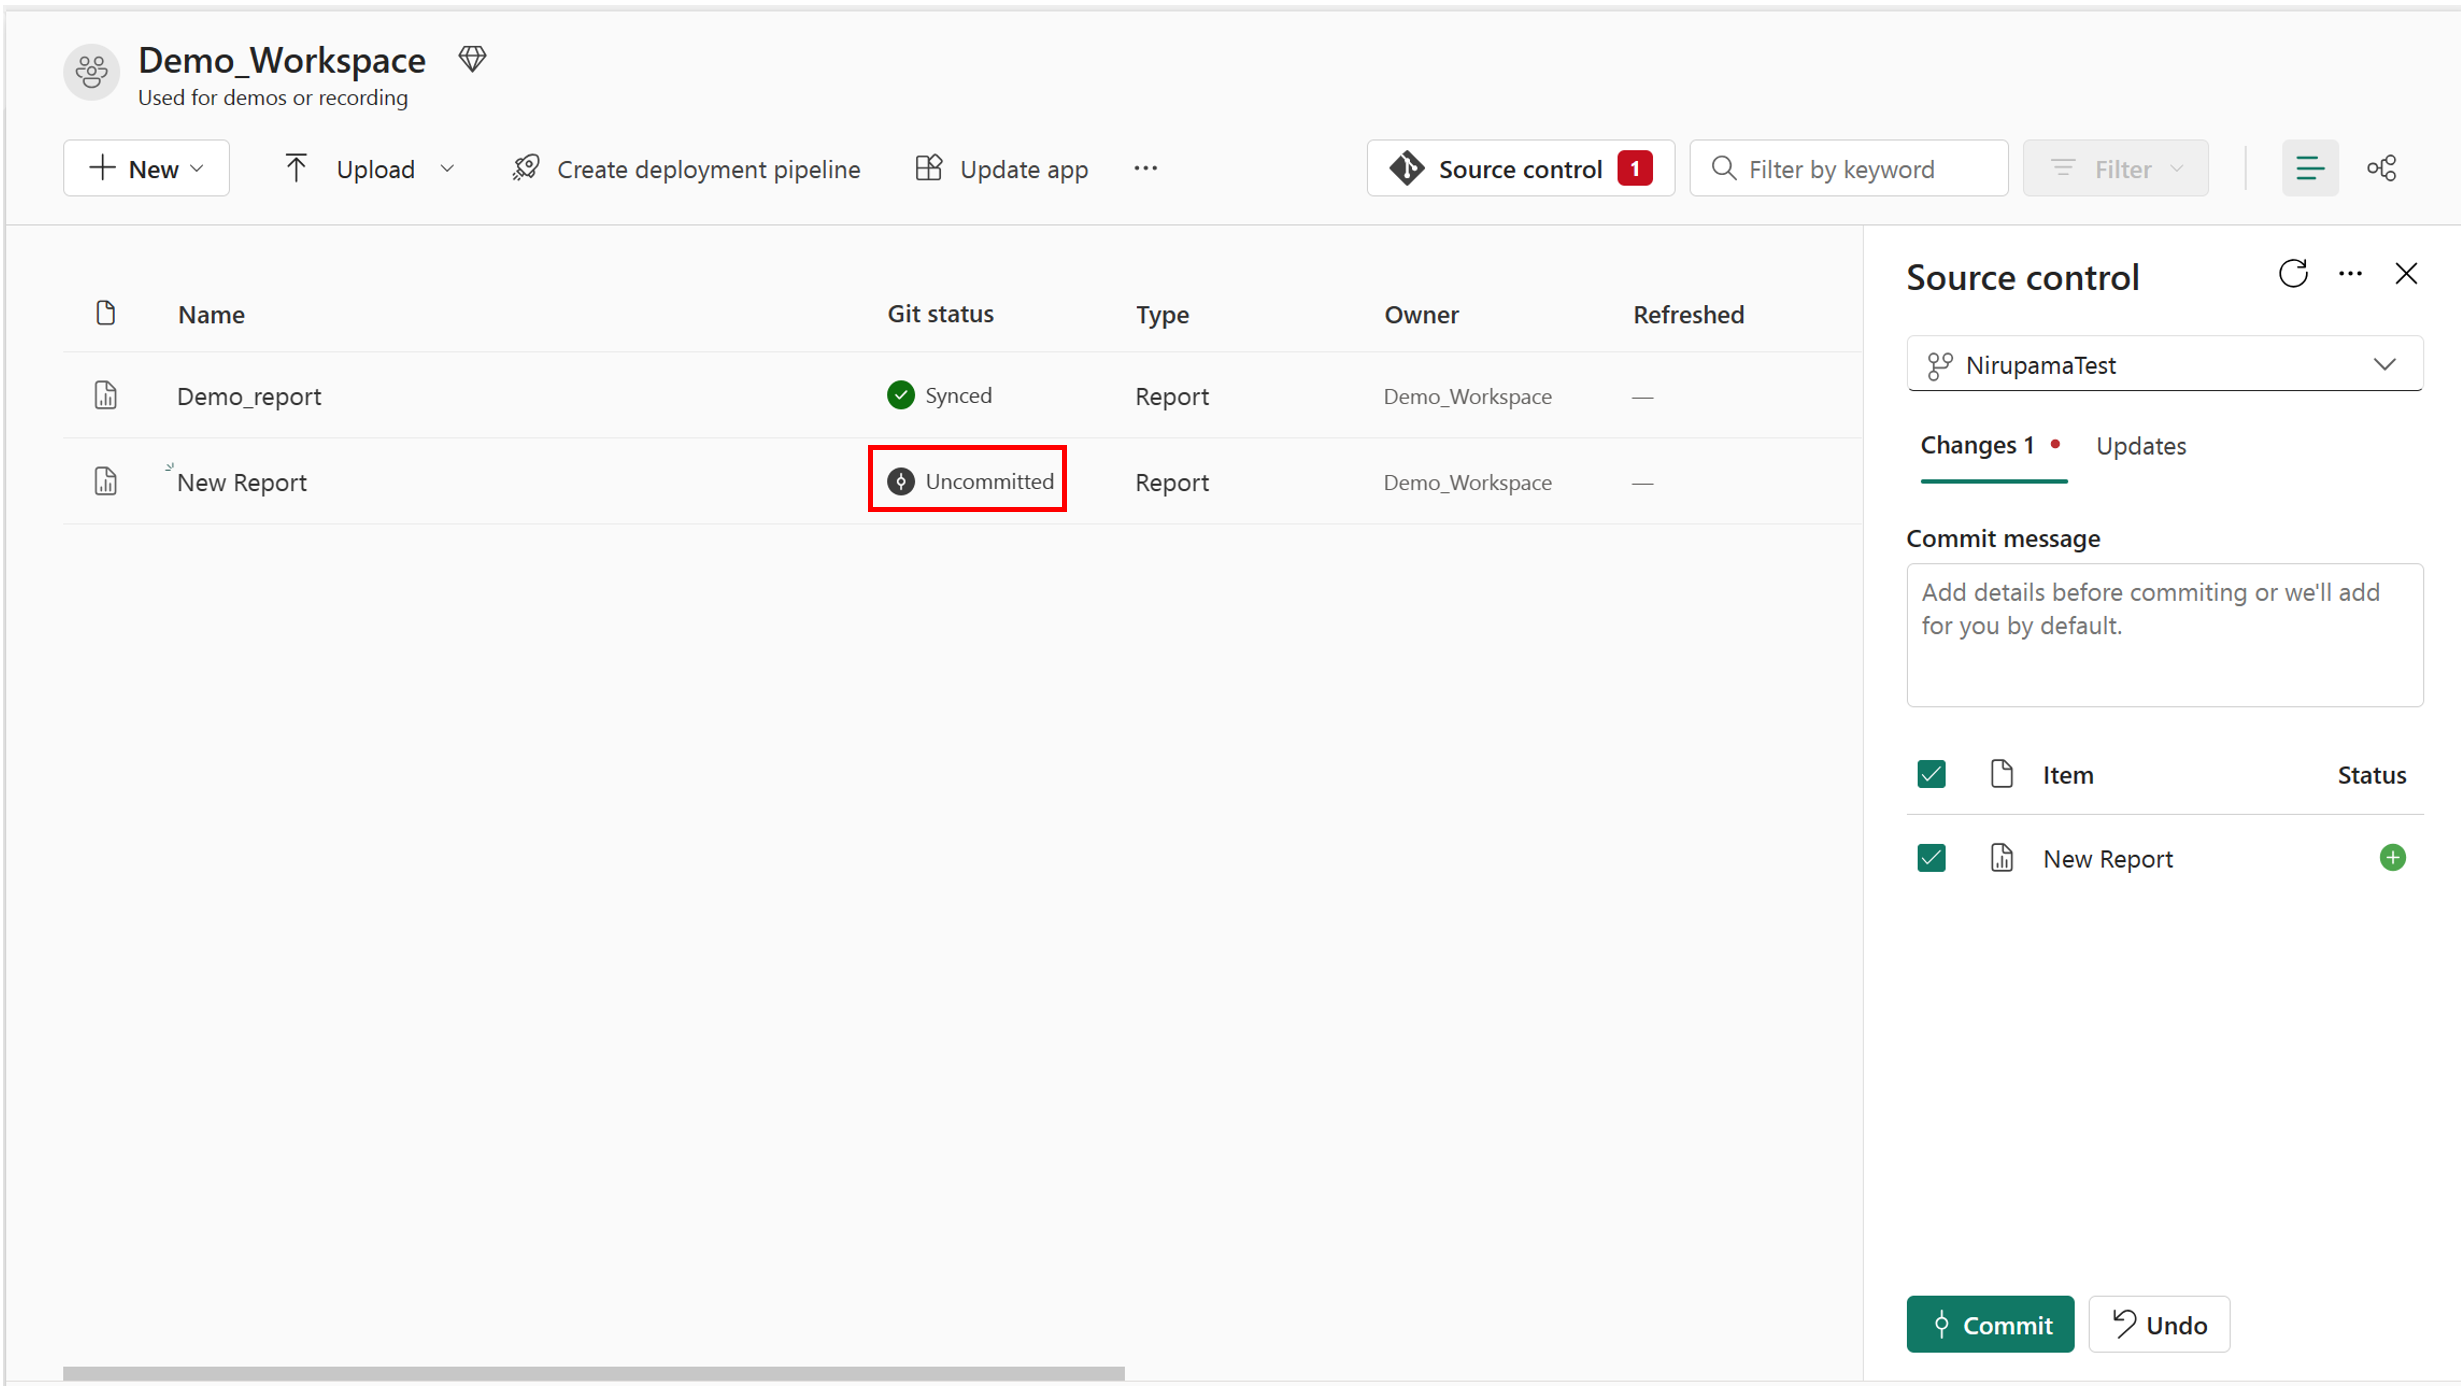Uncheck the New Report change checkbox
The height and width of the screenshot is (1389, 2461).
(1931, 858)
